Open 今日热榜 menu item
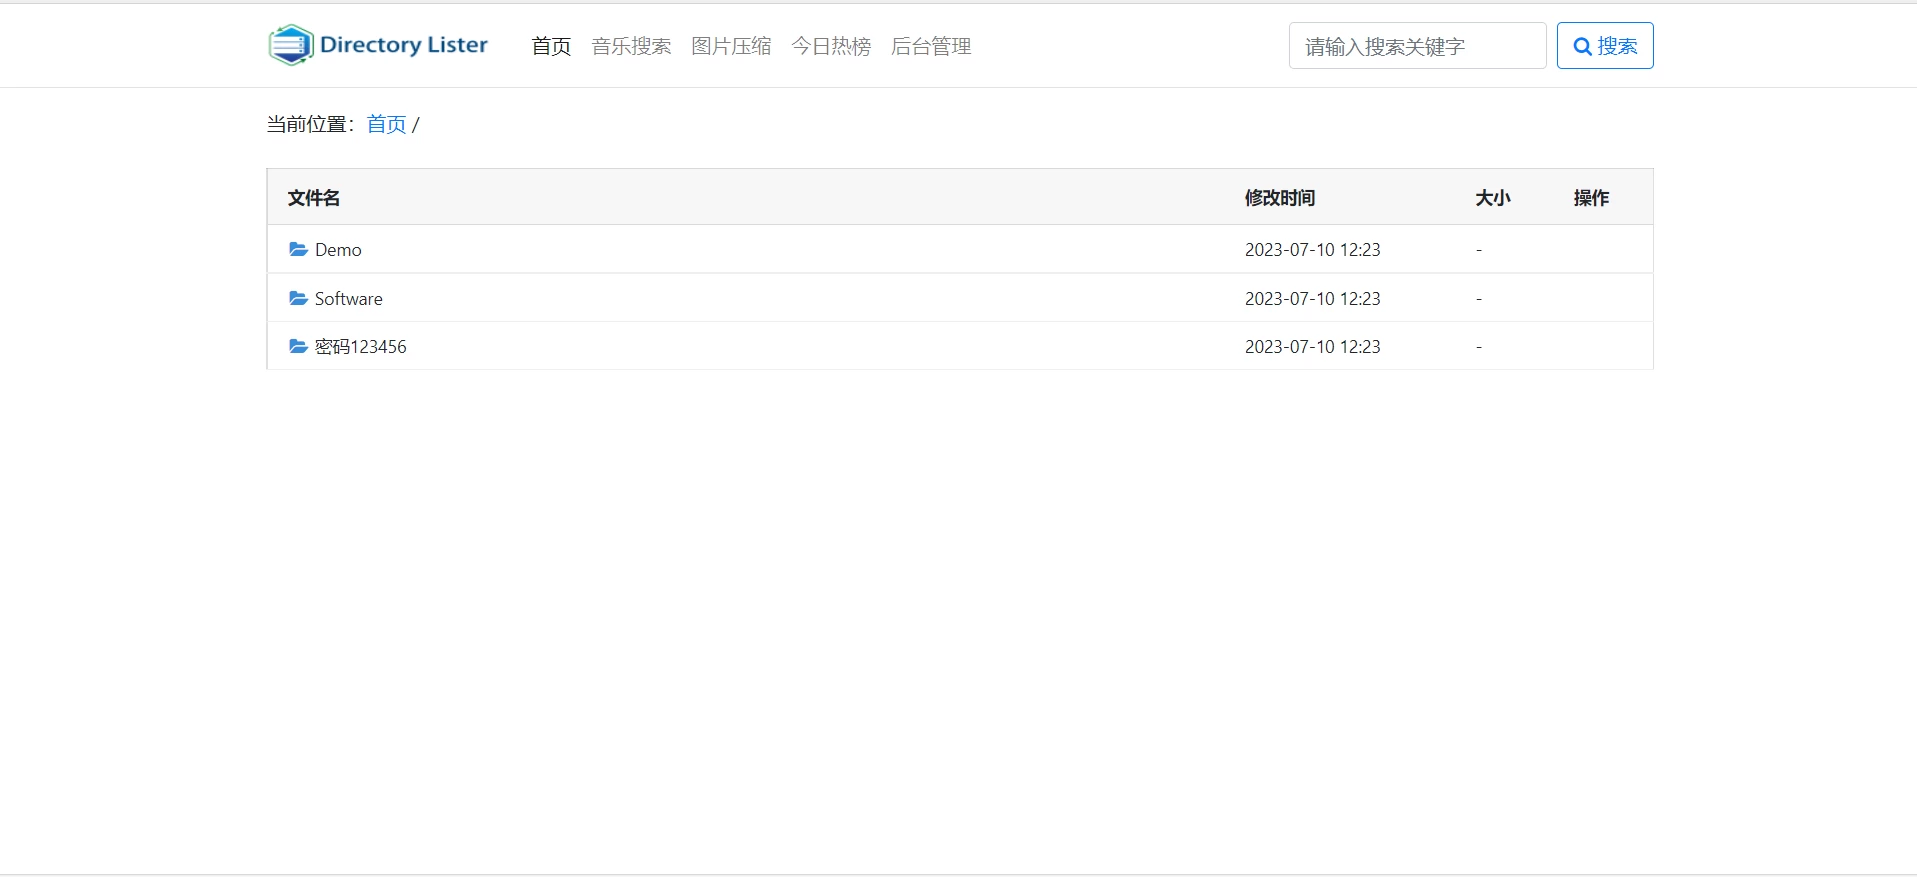The image size is (1917, 877). point(831,46)
